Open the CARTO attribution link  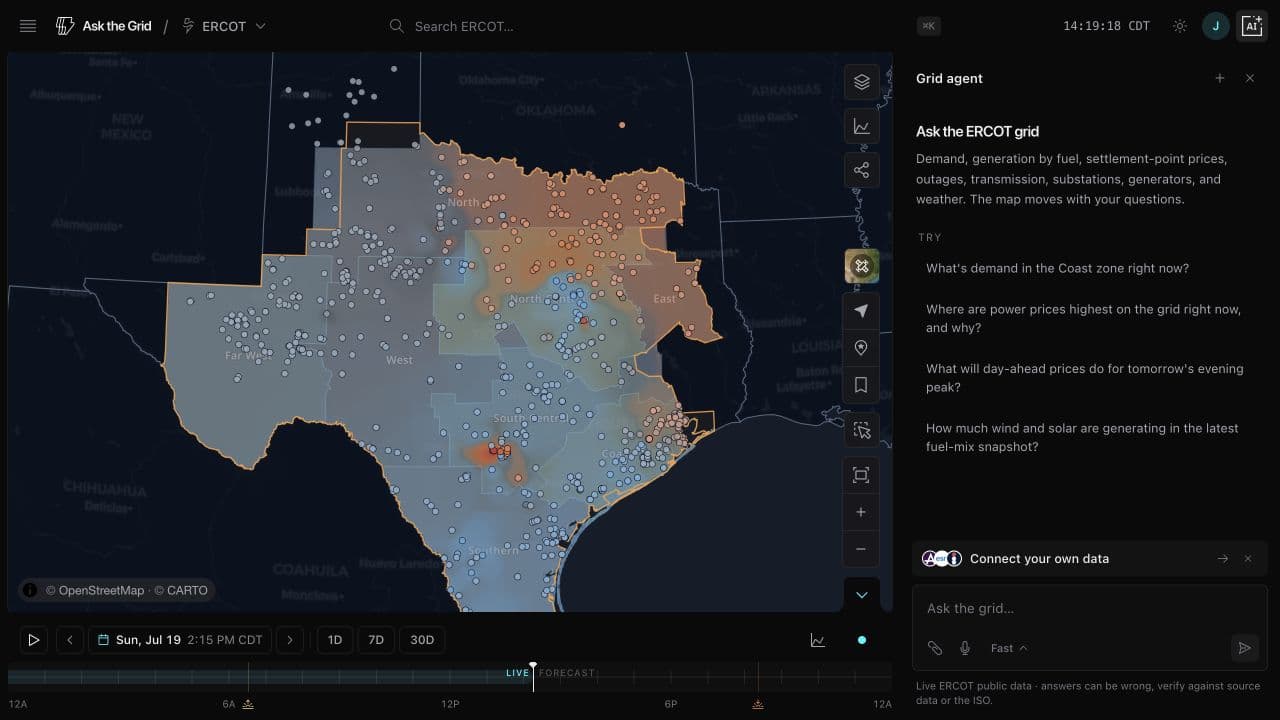(181, 590)
